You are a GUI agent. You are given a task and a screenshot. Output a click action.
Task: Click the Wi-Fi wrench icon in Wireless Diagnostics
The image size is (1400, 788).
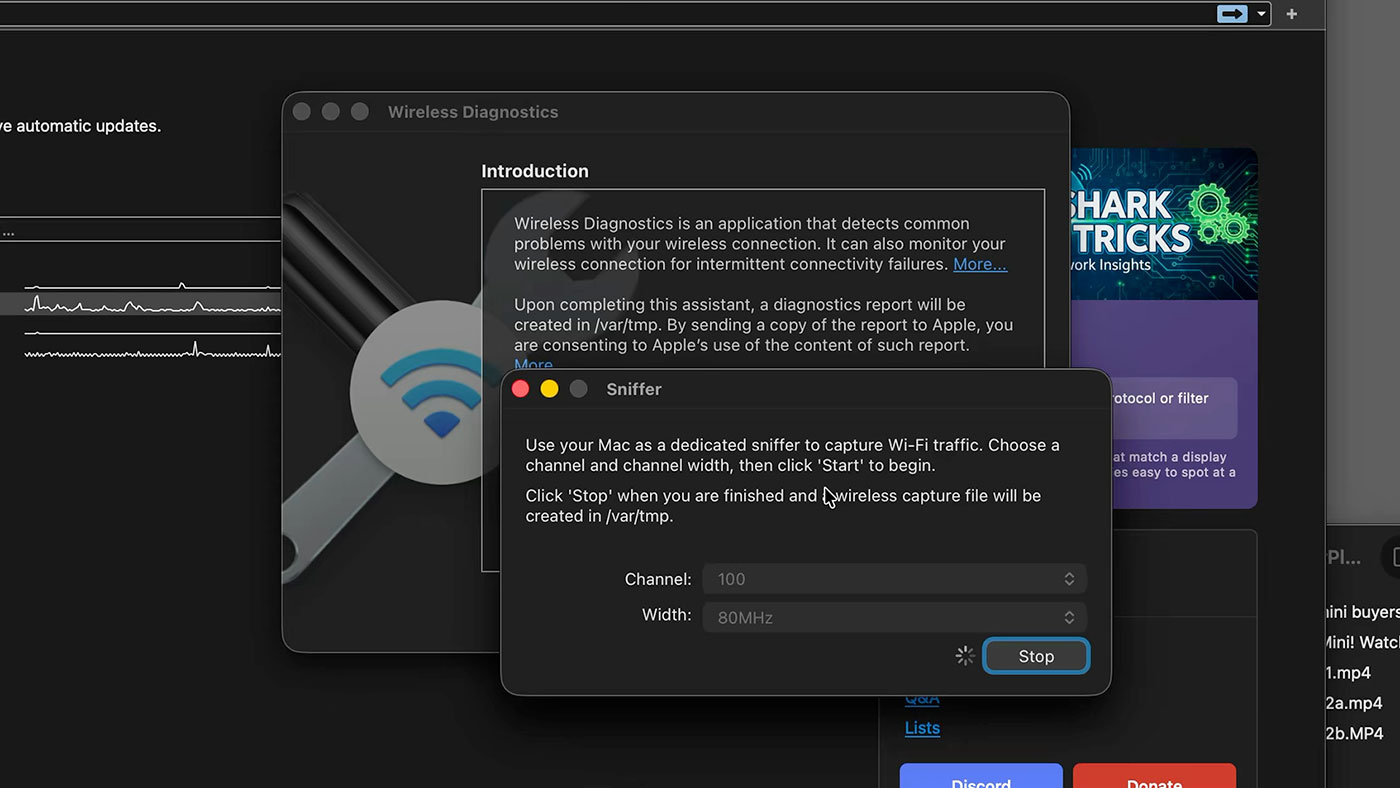[x=440, y=395]
